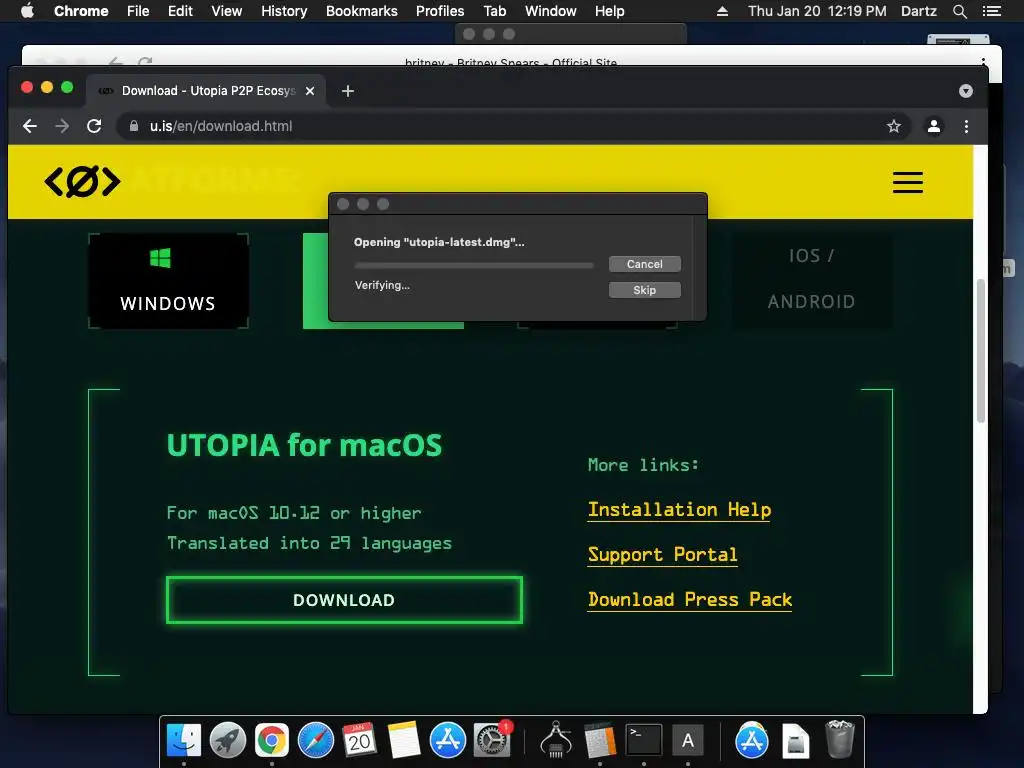The height and width of the screenshot is (768, 1024).
Task: Open App Store icon beside Notes
Action: point(447,741)
